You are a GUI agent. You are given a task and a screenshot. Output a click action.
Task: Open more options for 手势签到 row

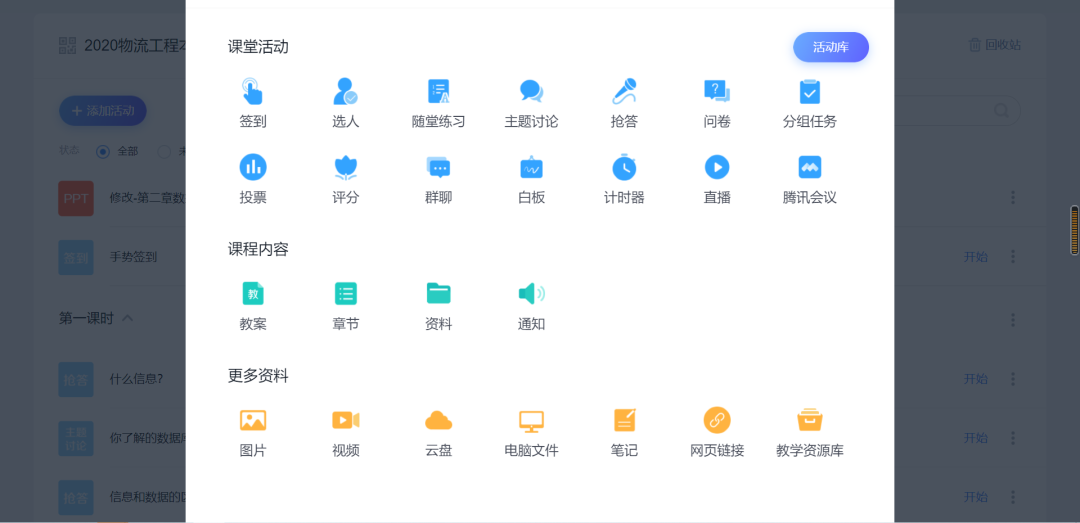1013,257
